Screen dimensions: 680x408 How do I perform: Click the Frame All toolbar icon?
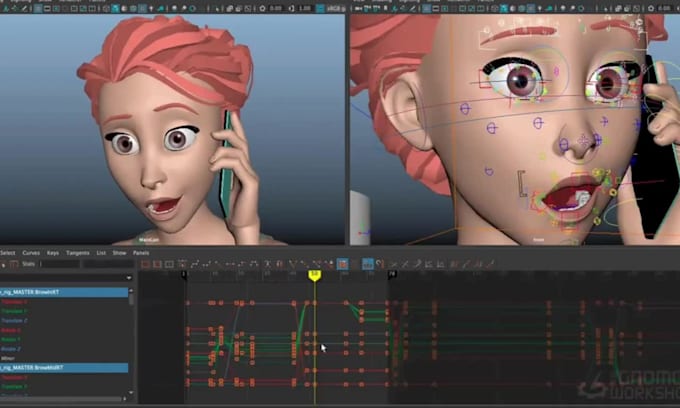pyautogui.click(x=145, y=264)
